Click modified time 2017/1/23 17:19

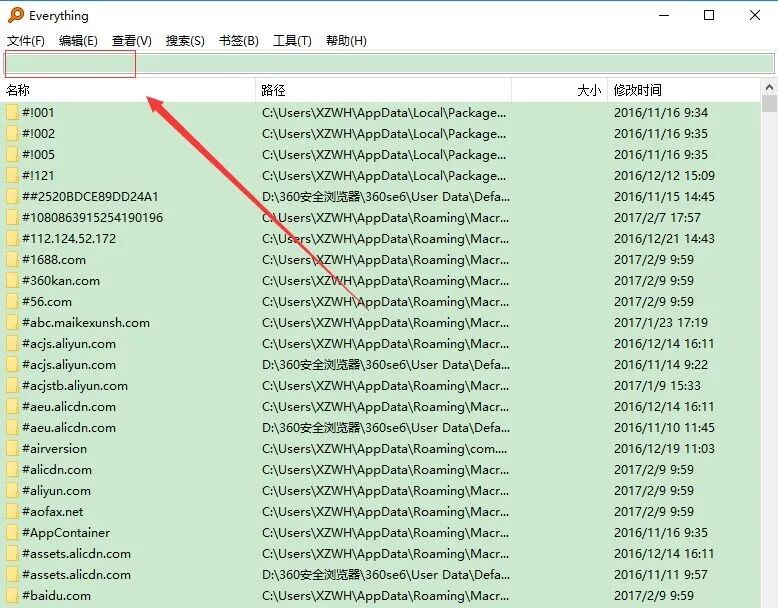coord(660,323)
